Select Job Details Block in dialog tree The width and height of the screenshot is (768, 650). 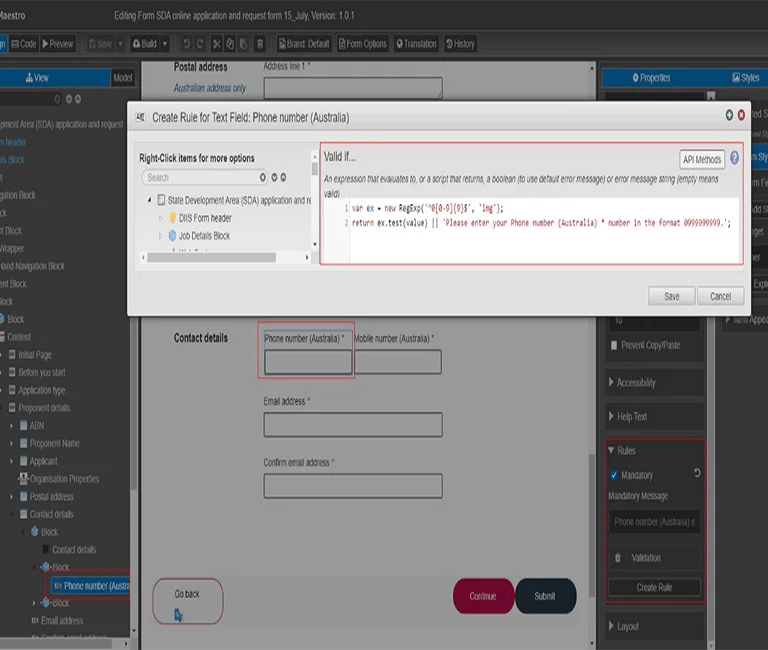pos(199,236)
